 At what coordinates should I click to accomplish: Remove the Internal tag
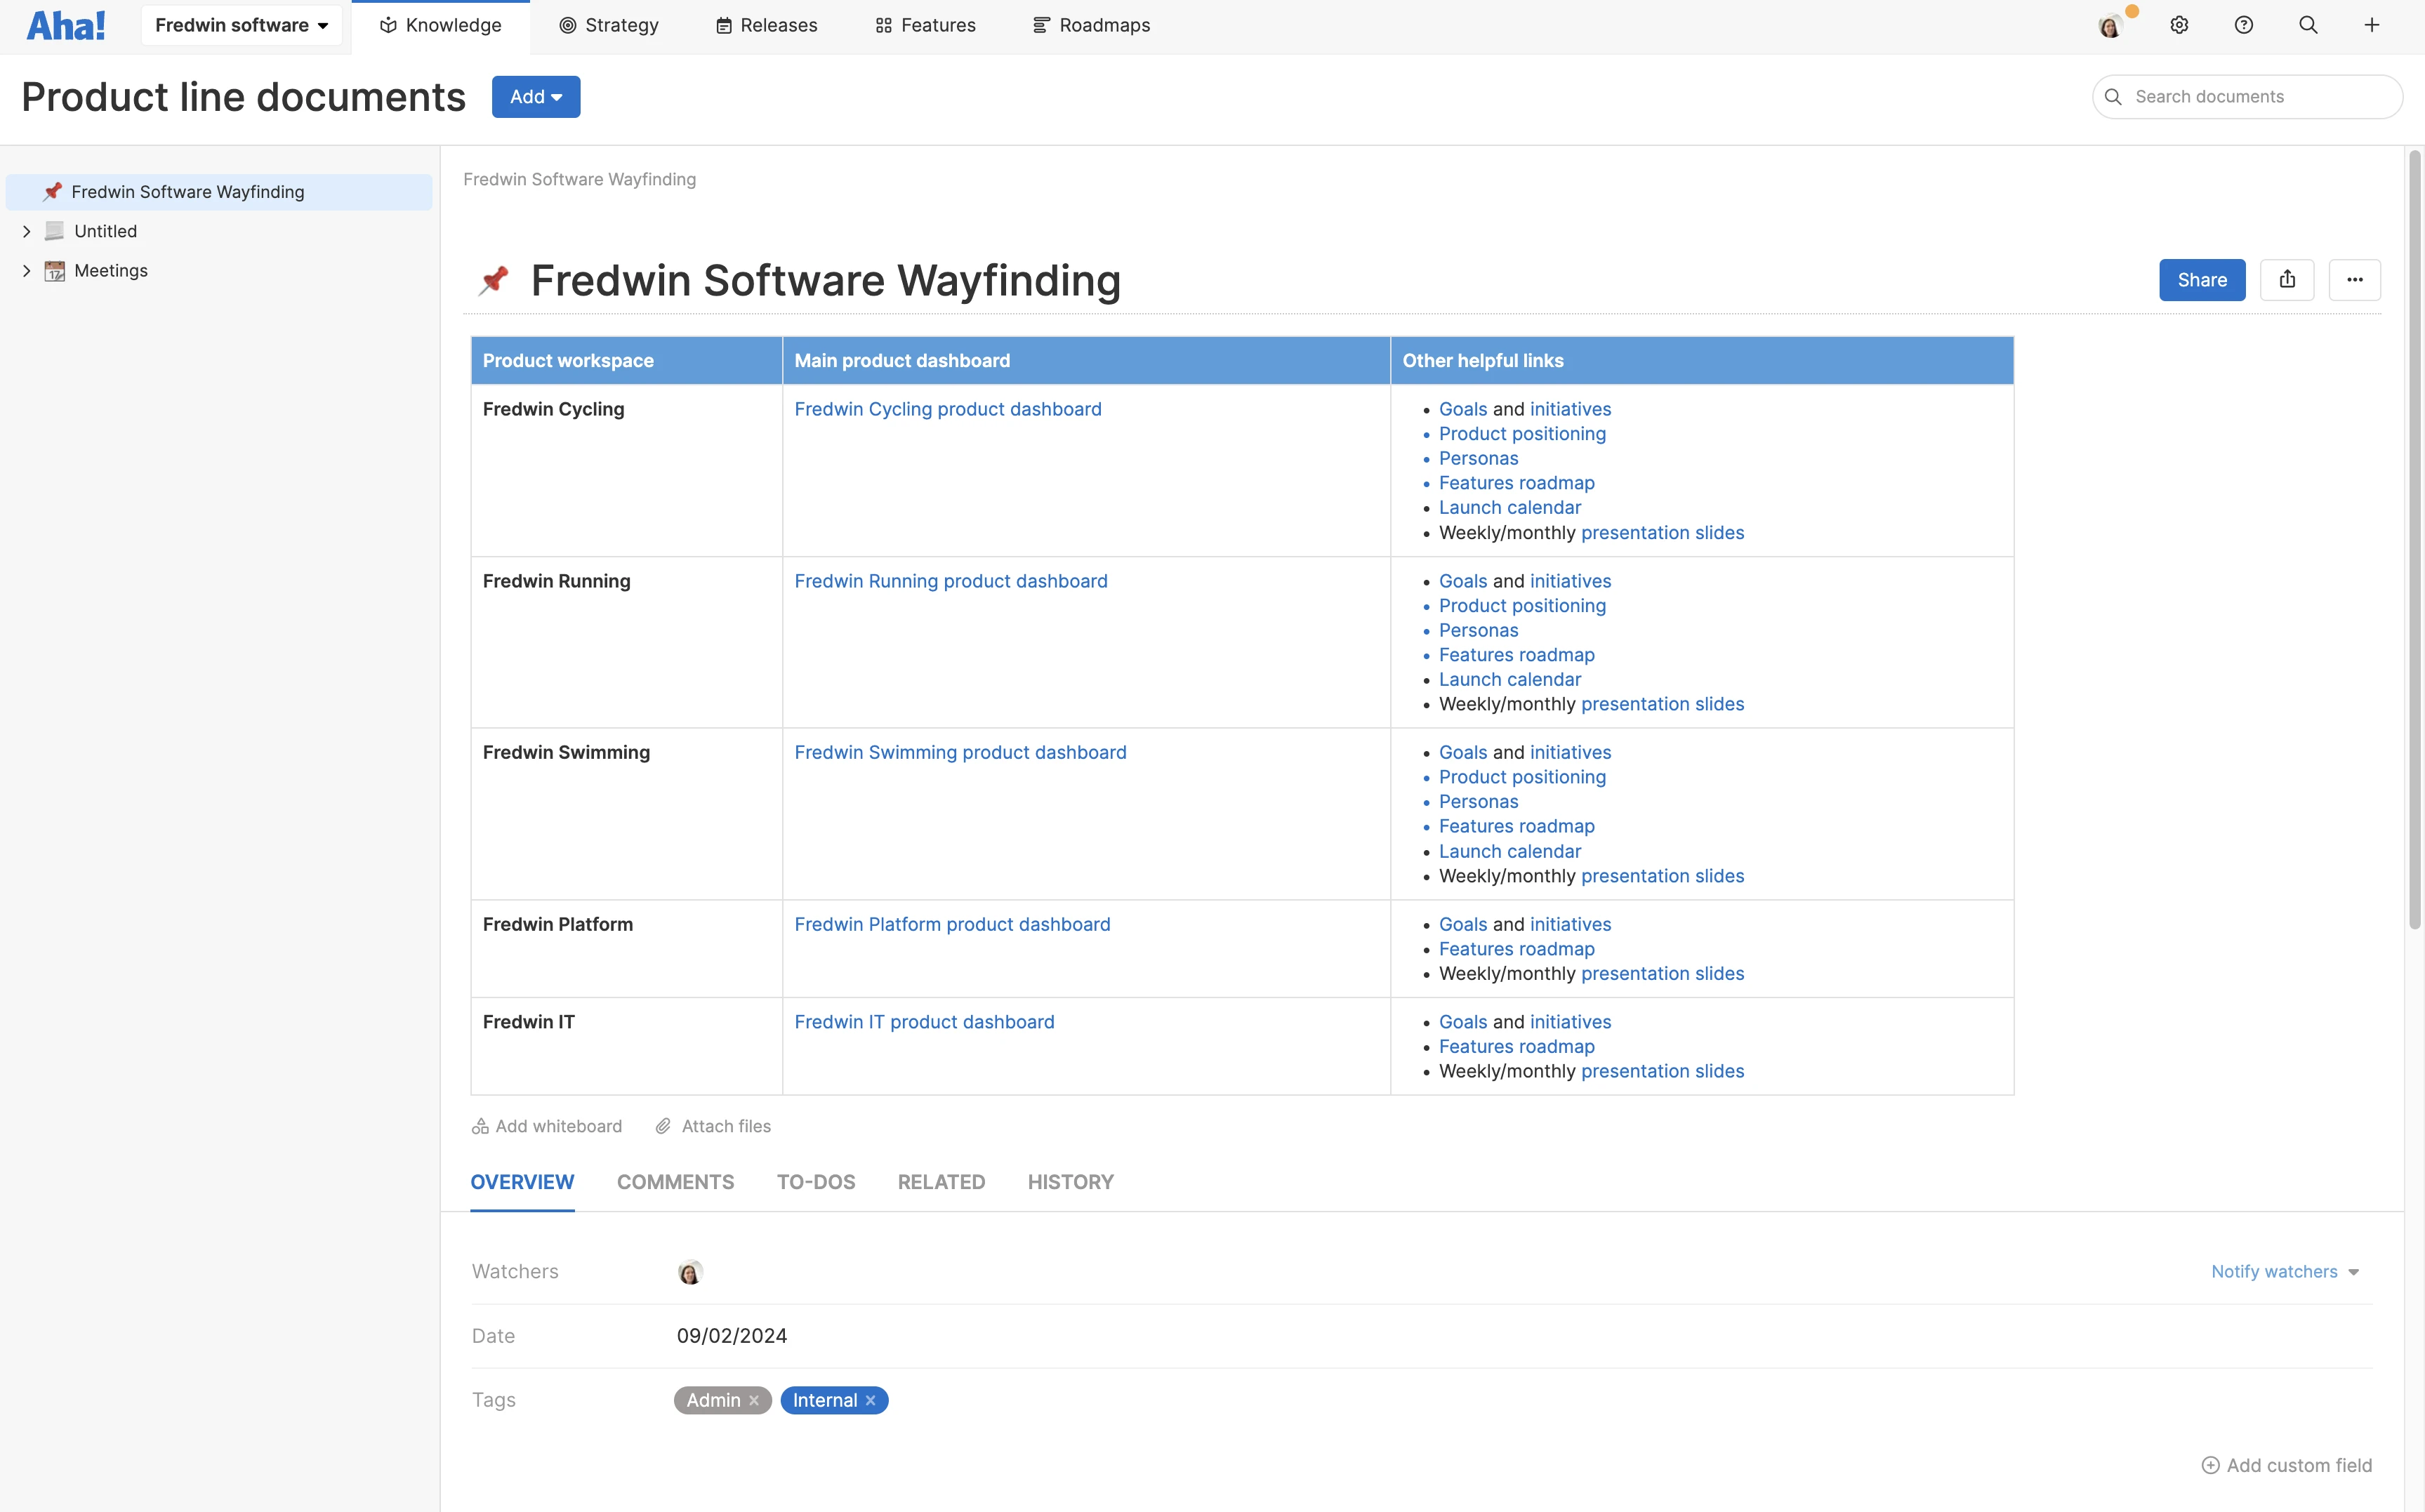coord(871,1400)
